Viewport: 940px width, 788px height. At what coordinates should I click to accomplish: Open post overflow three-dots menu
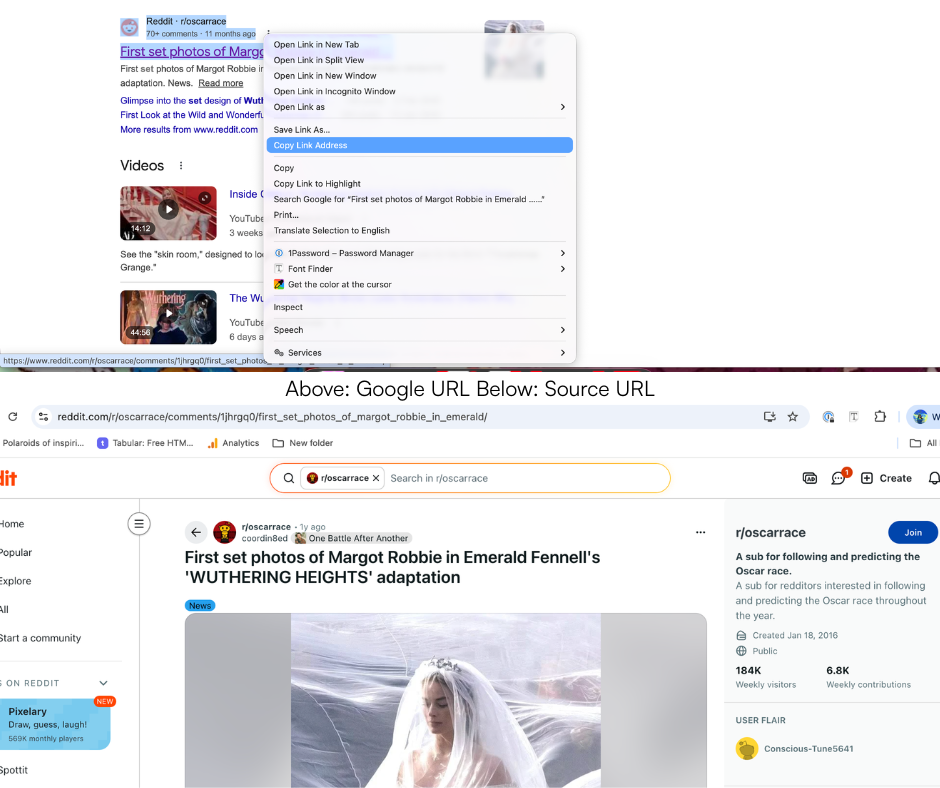pos(268,34)
